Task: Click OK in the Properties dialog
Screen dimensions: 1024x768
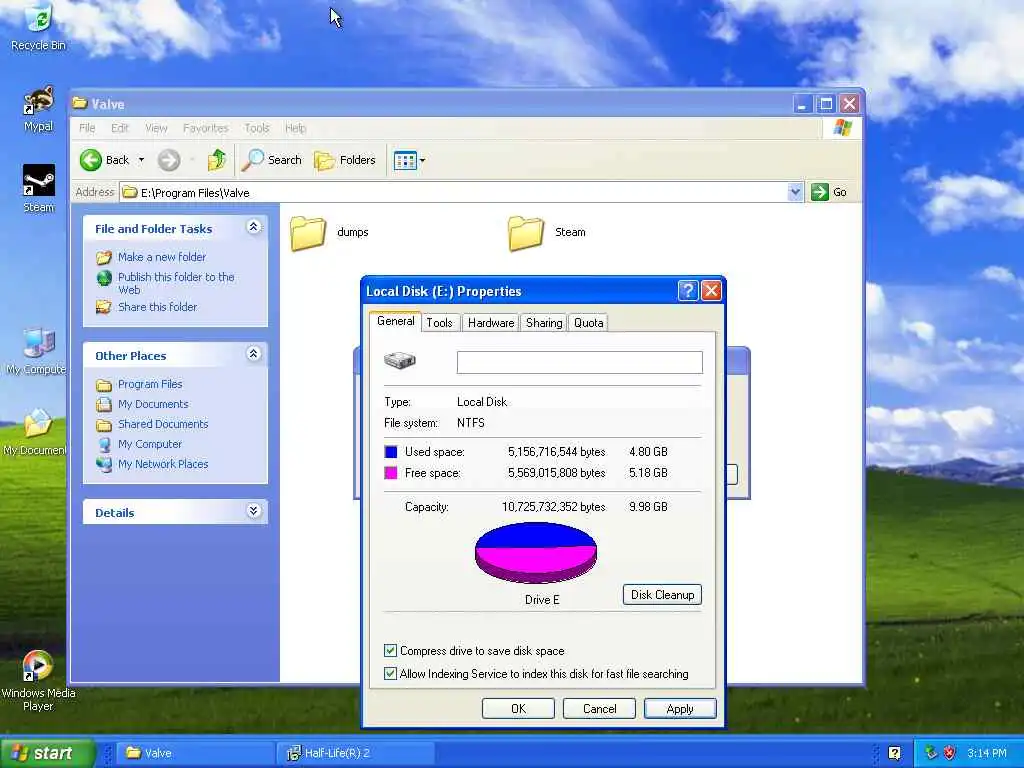Action: (x=519, y=709)
